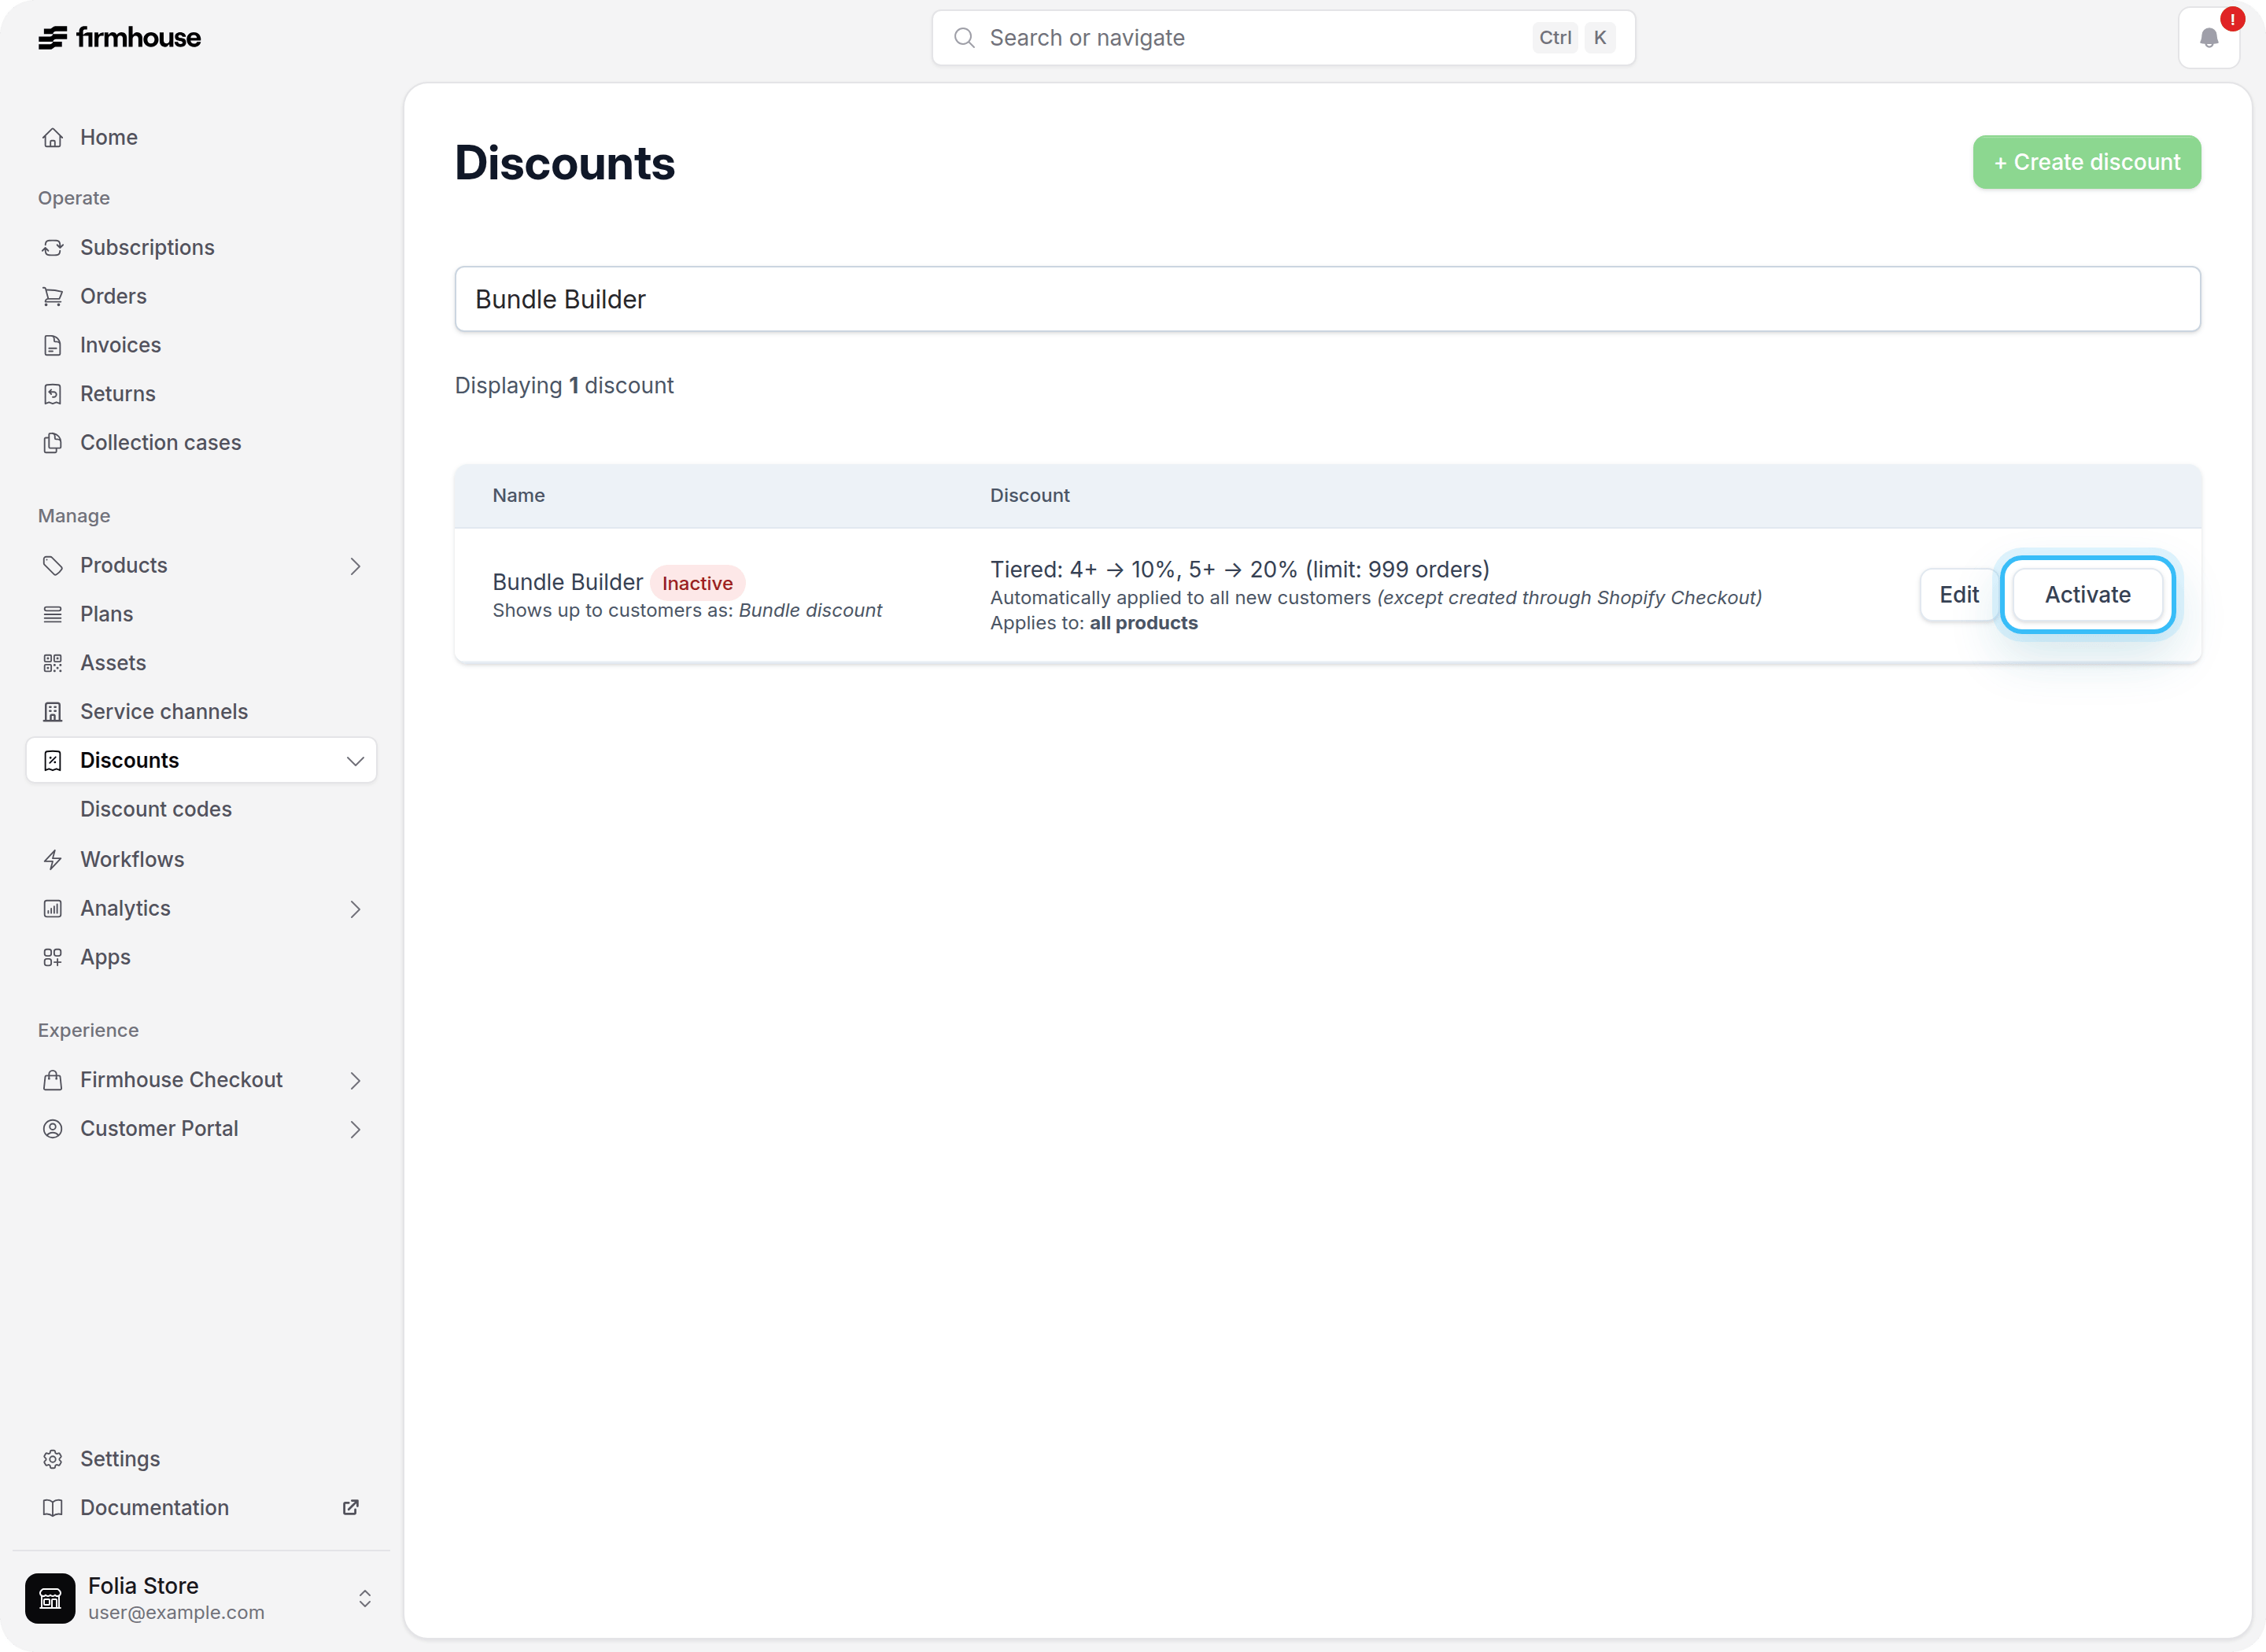Open the Subscriptions page

tap(201, 248)
